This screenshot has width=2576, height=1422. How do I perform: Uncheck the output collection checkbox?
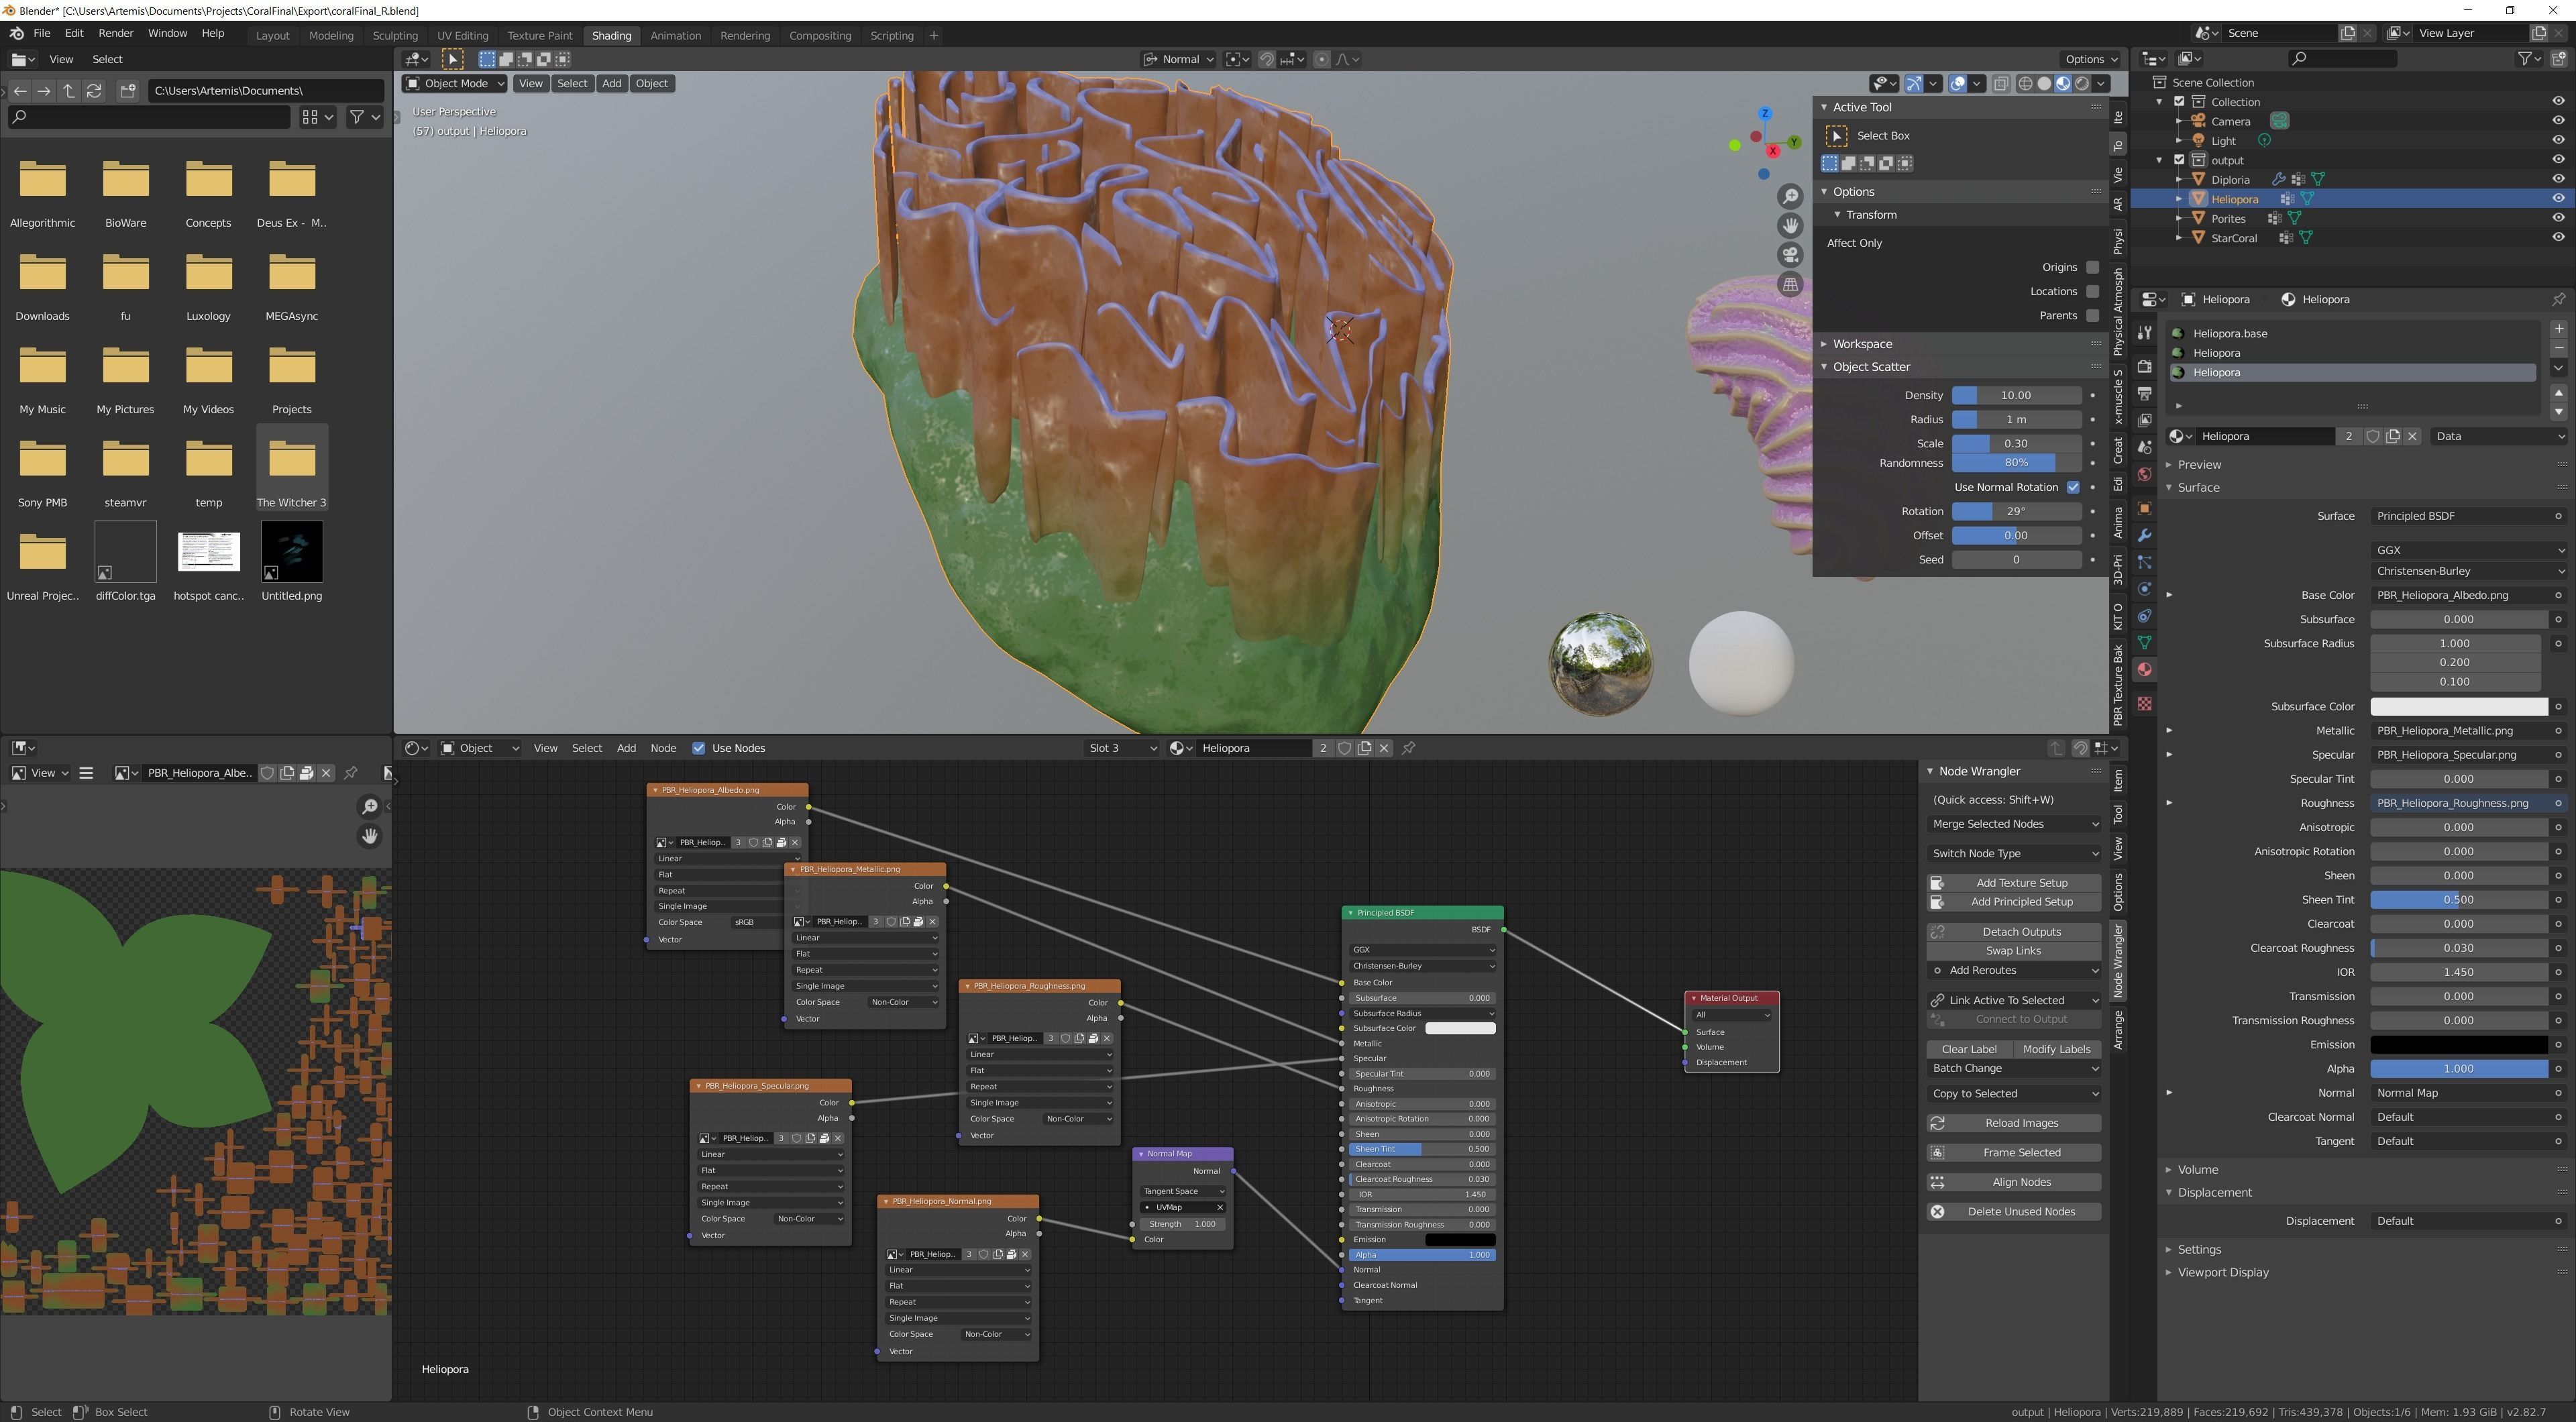(2180, 160)
